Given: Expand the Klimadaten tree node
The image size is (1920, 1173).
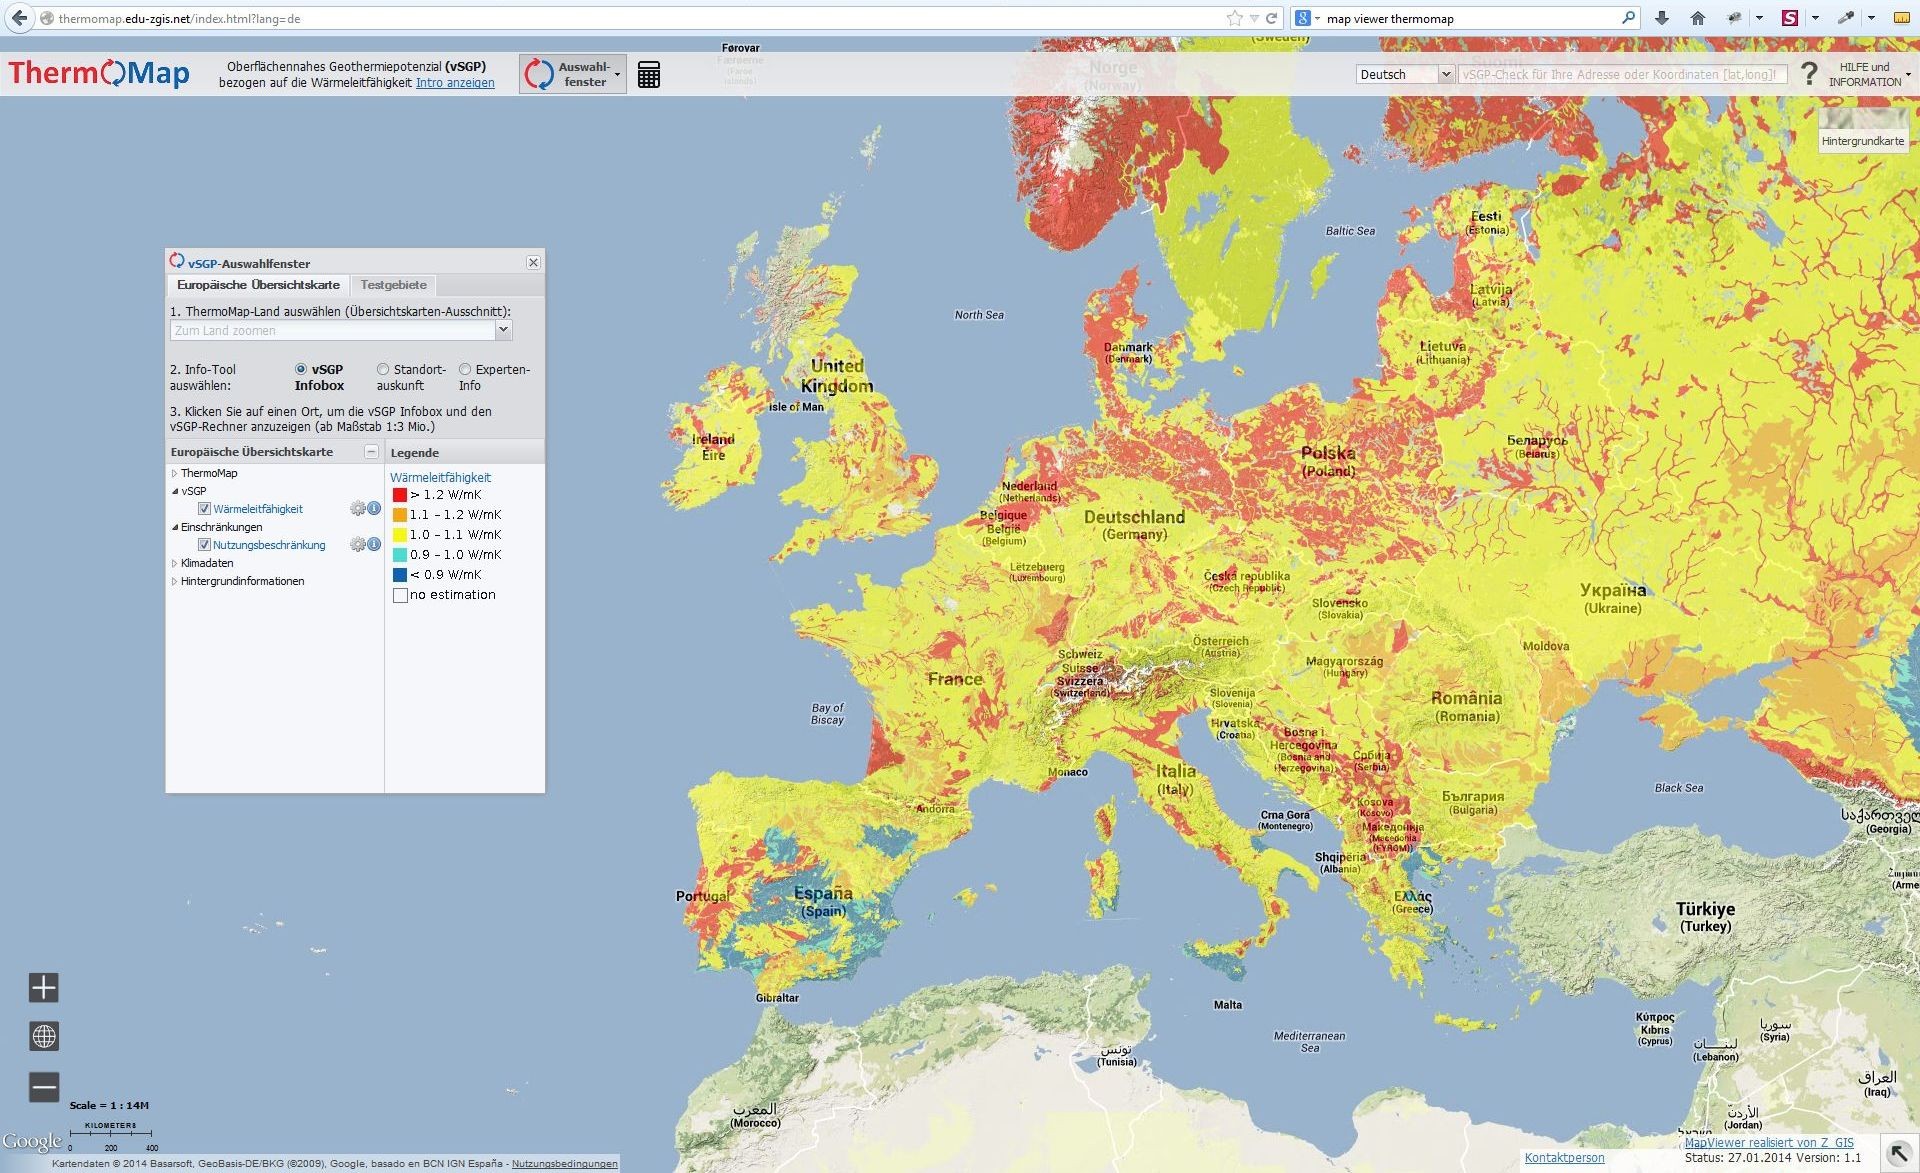Looking at the screenshot, I should point(174,563).
